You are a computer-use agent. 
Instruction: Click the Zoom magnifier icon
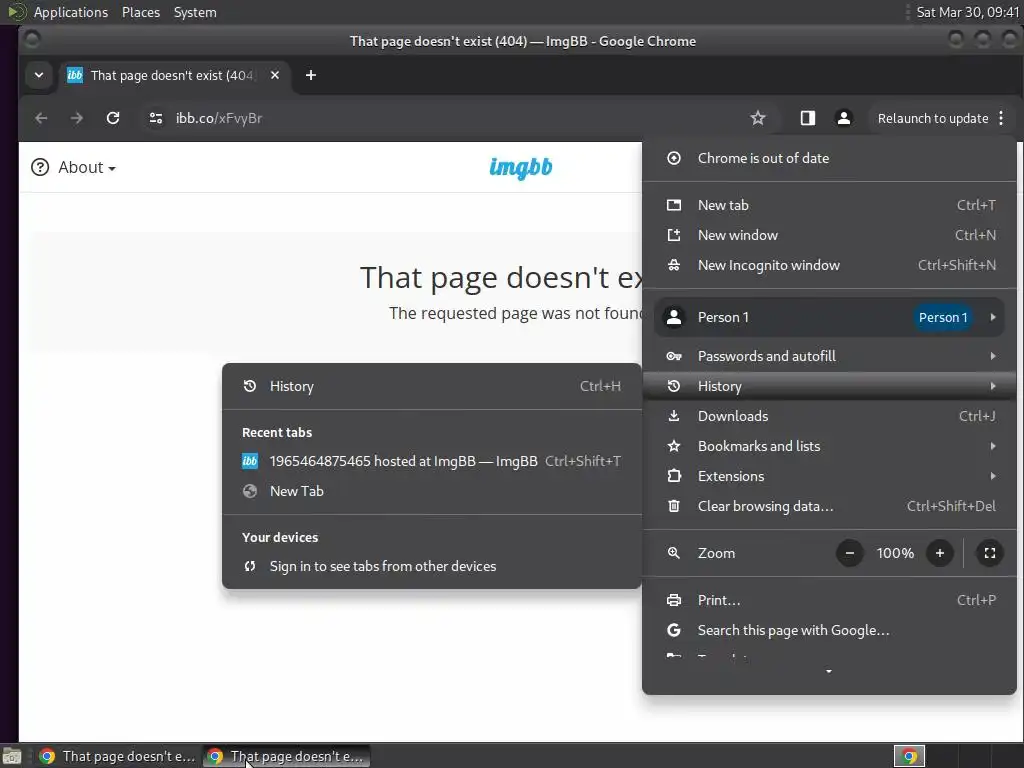[x=674, y=553]
